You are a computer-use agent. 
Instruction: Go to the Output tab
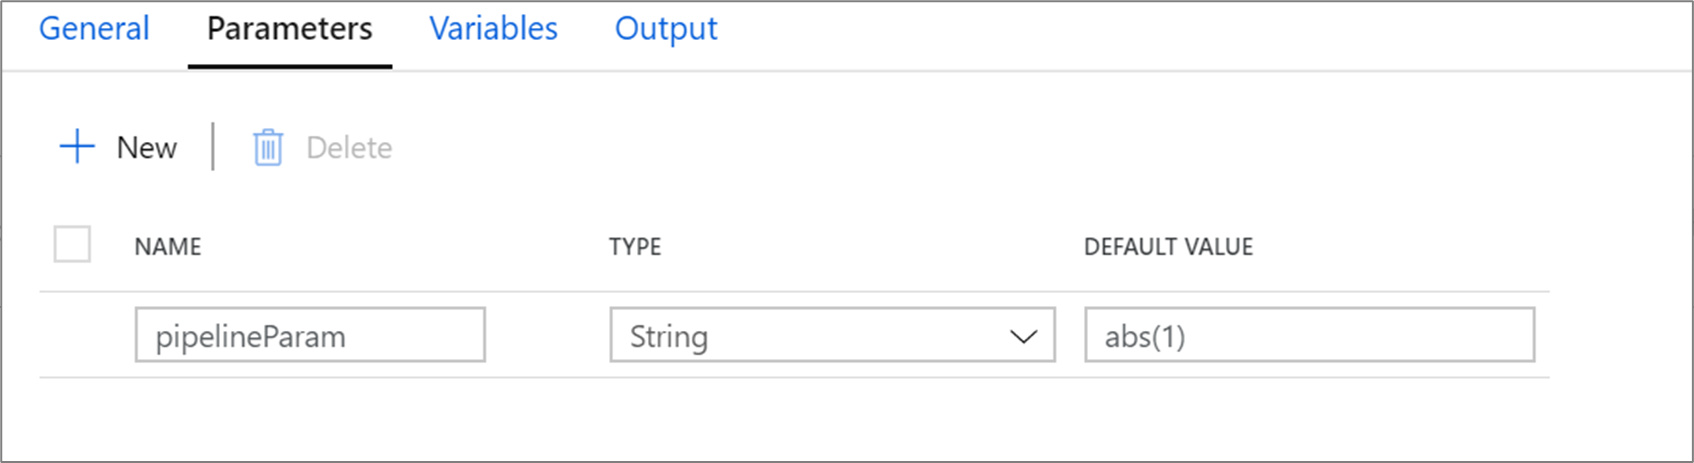(x=666, y=29)
